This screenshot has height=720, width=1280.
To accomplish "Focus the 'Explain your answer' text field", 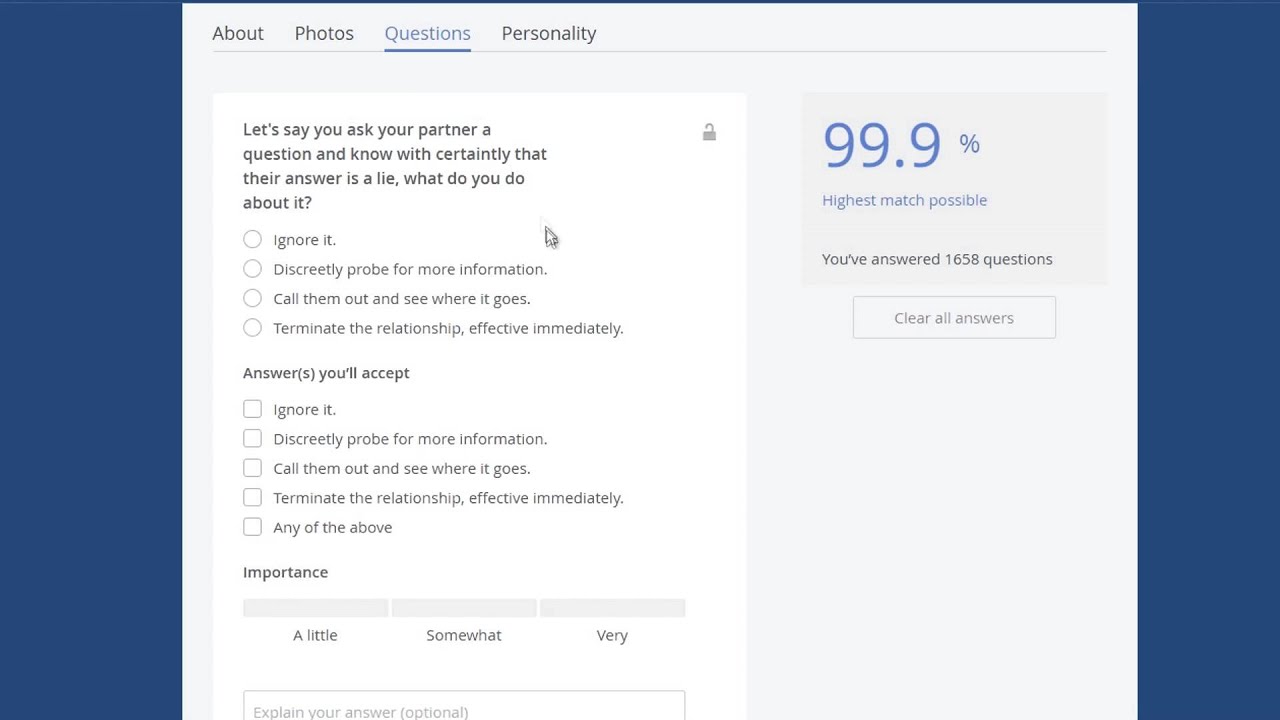I will [464, 708].
